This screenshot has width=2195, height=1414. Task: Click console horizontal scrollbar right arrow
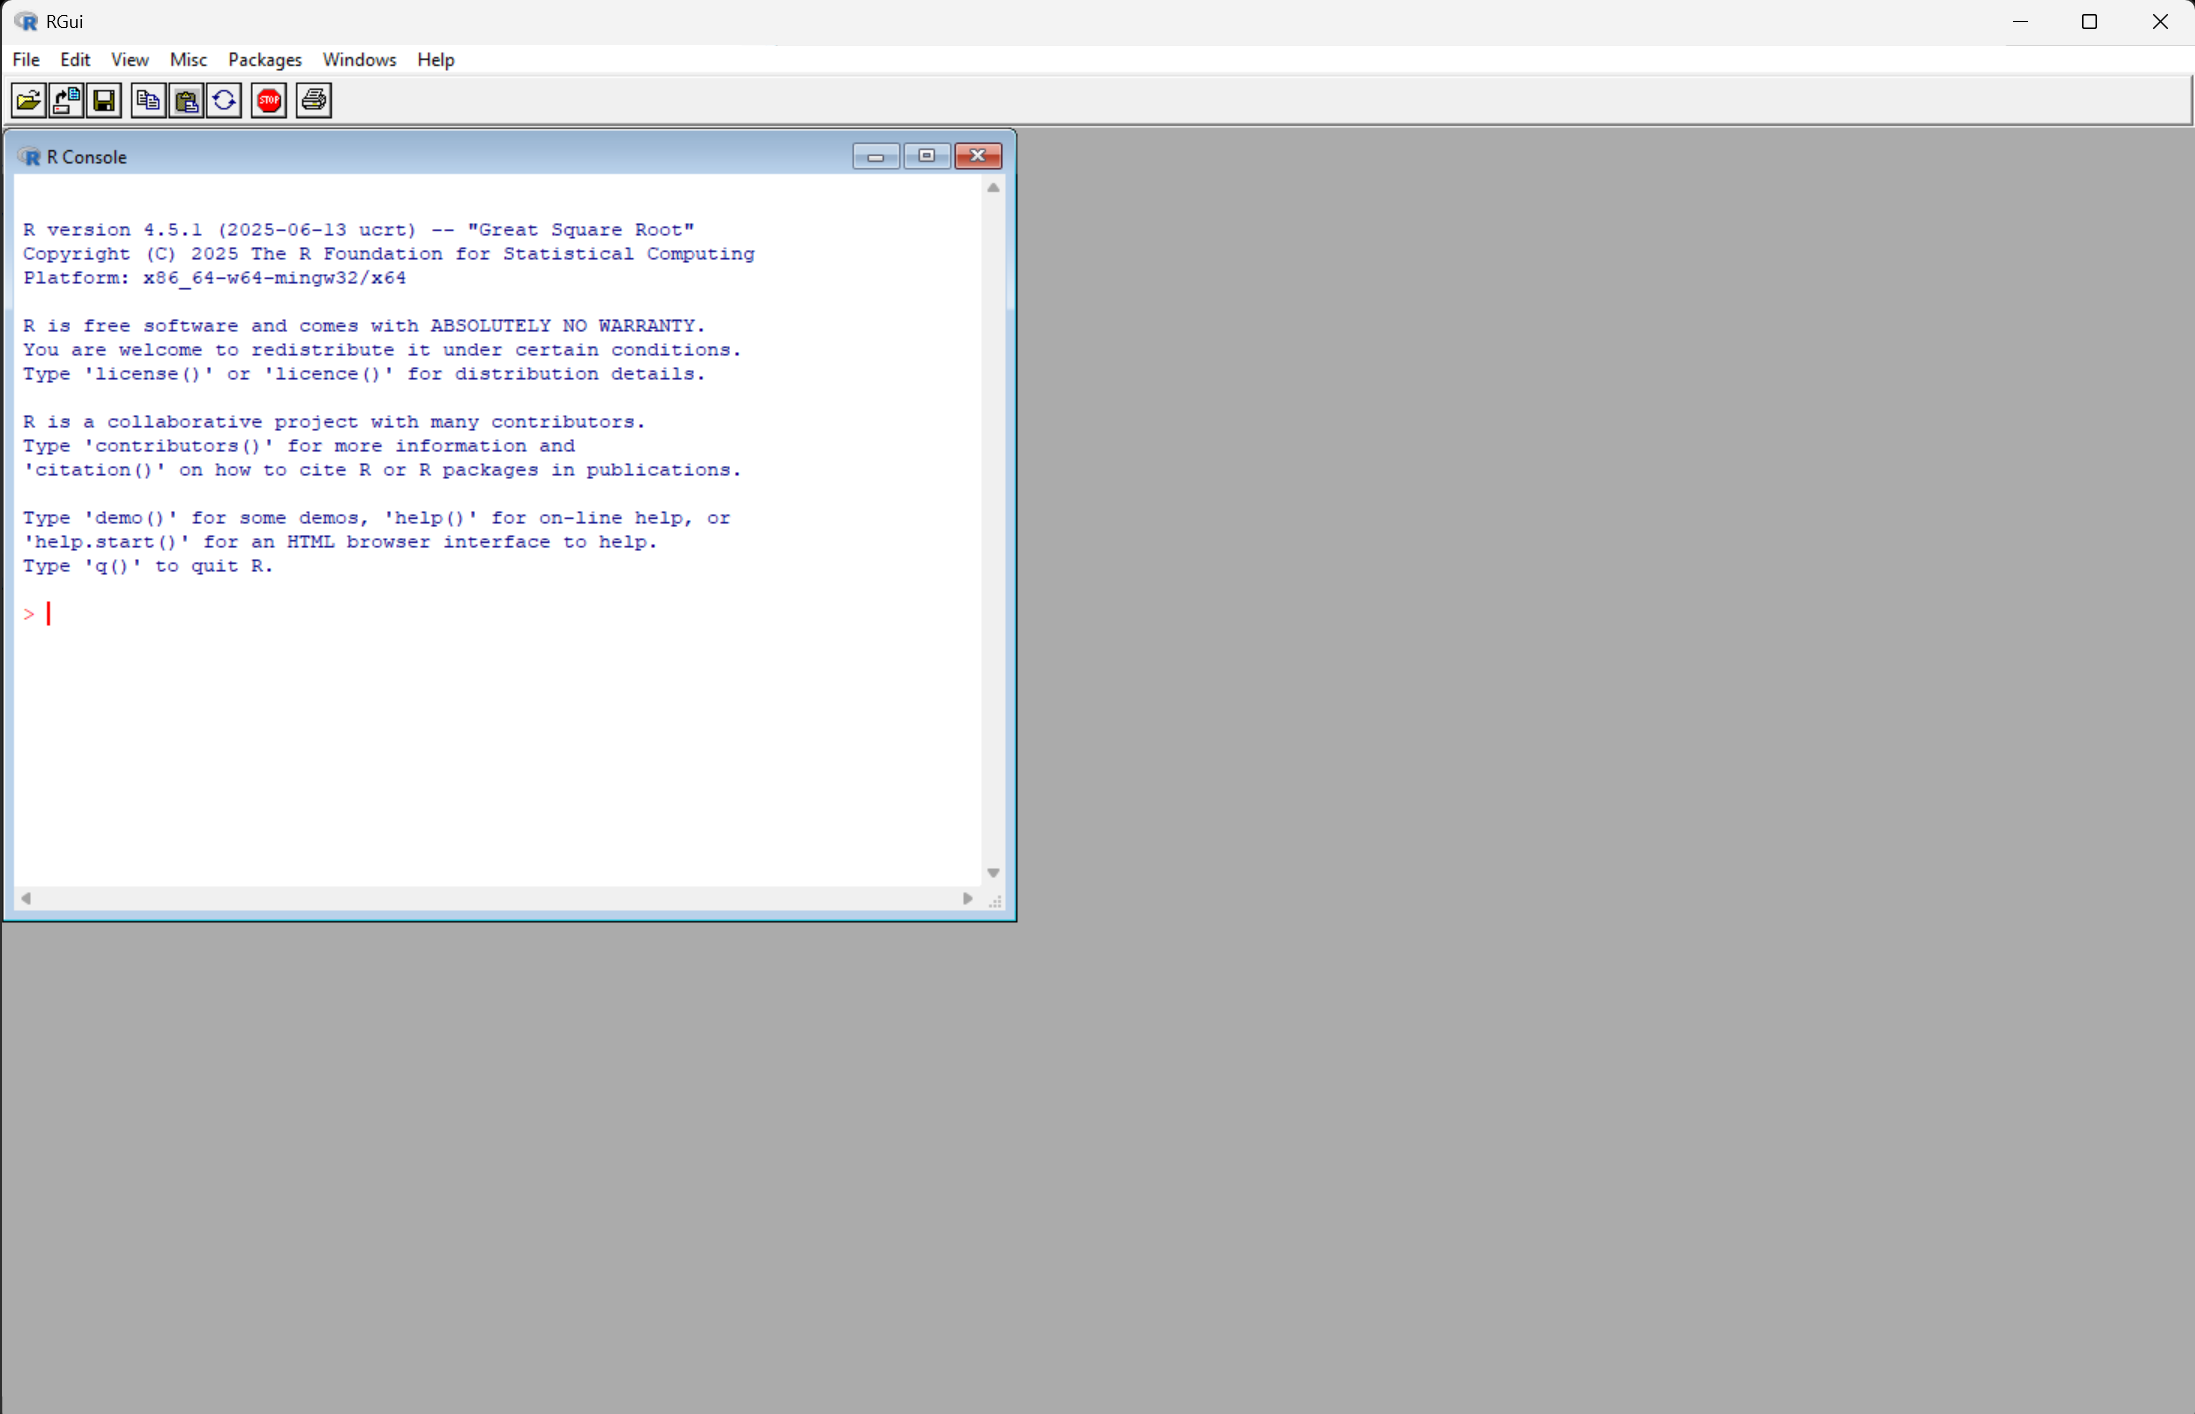pos(967,898)
